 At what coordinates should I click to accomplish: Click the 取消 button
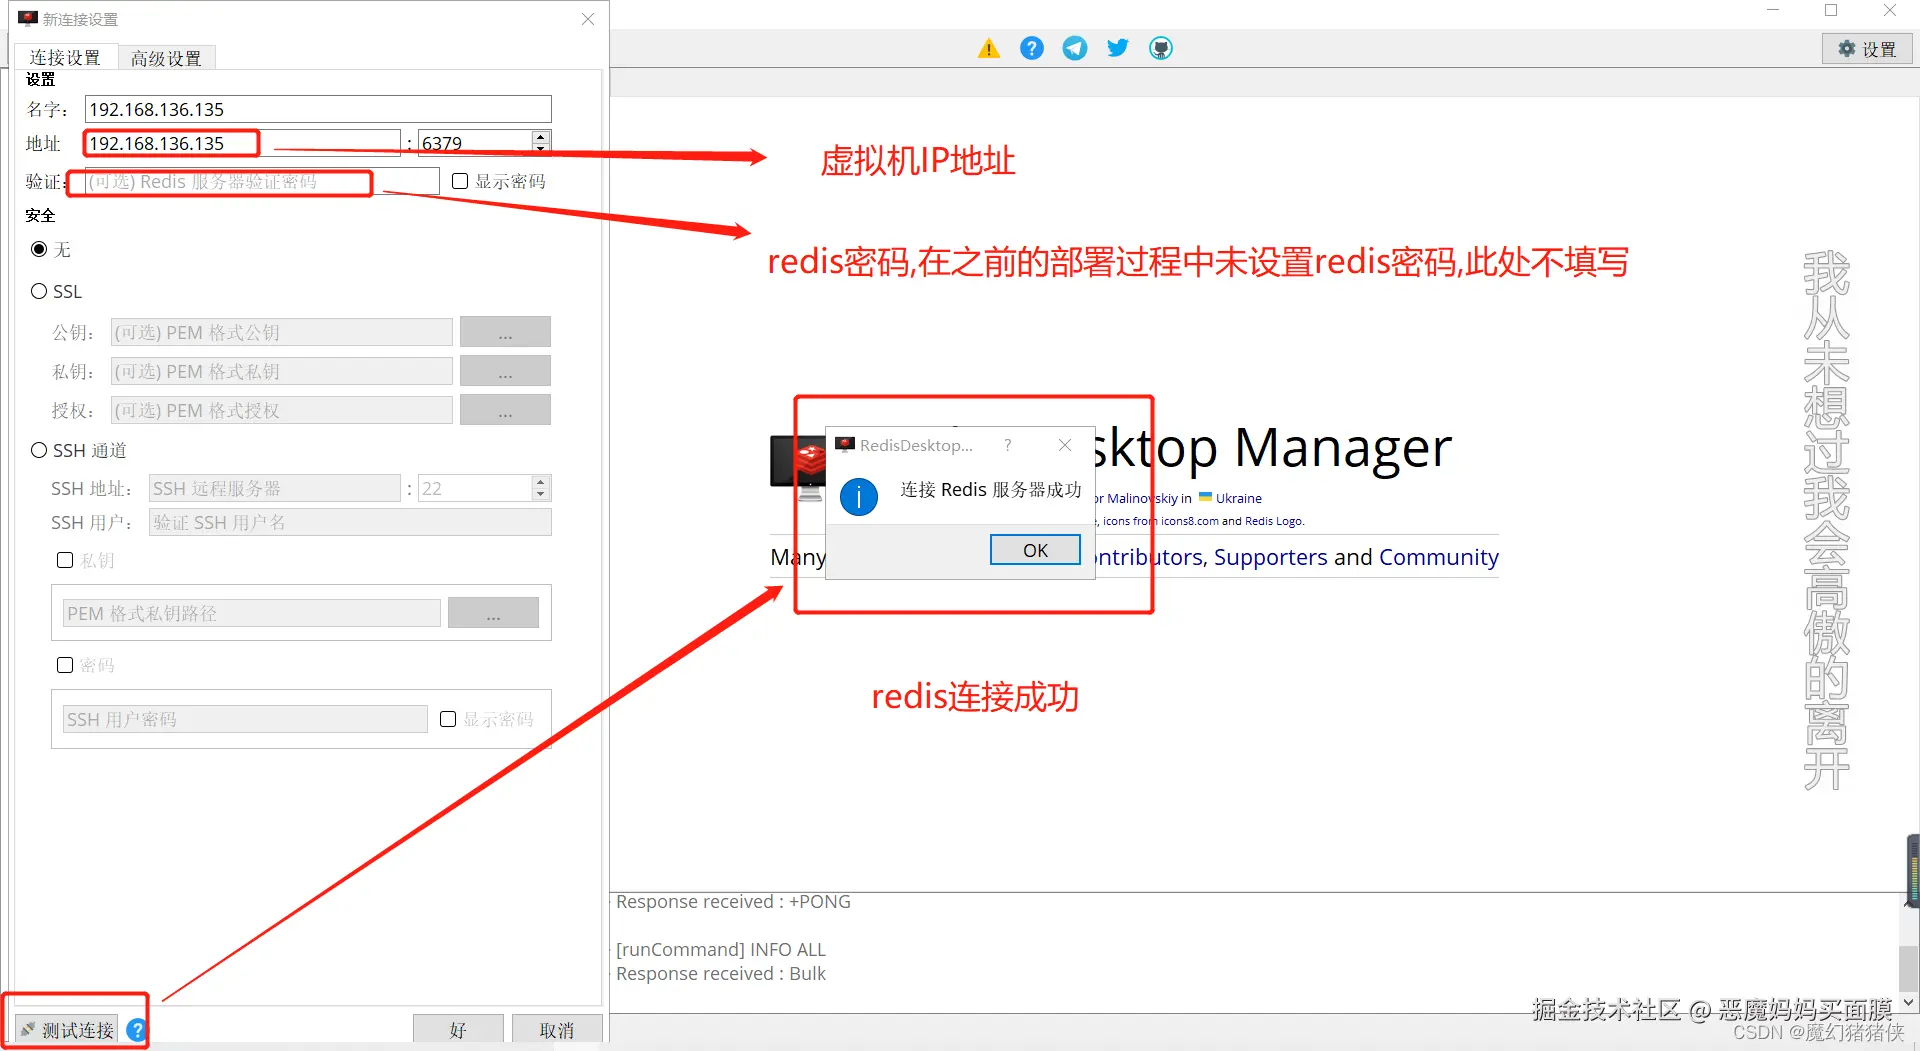click(x=557, y=1029)
